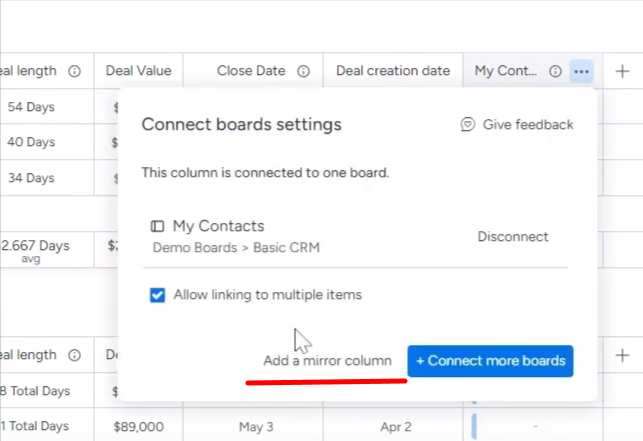Click the 2.667 Days avg summary cell

point(35,250)
